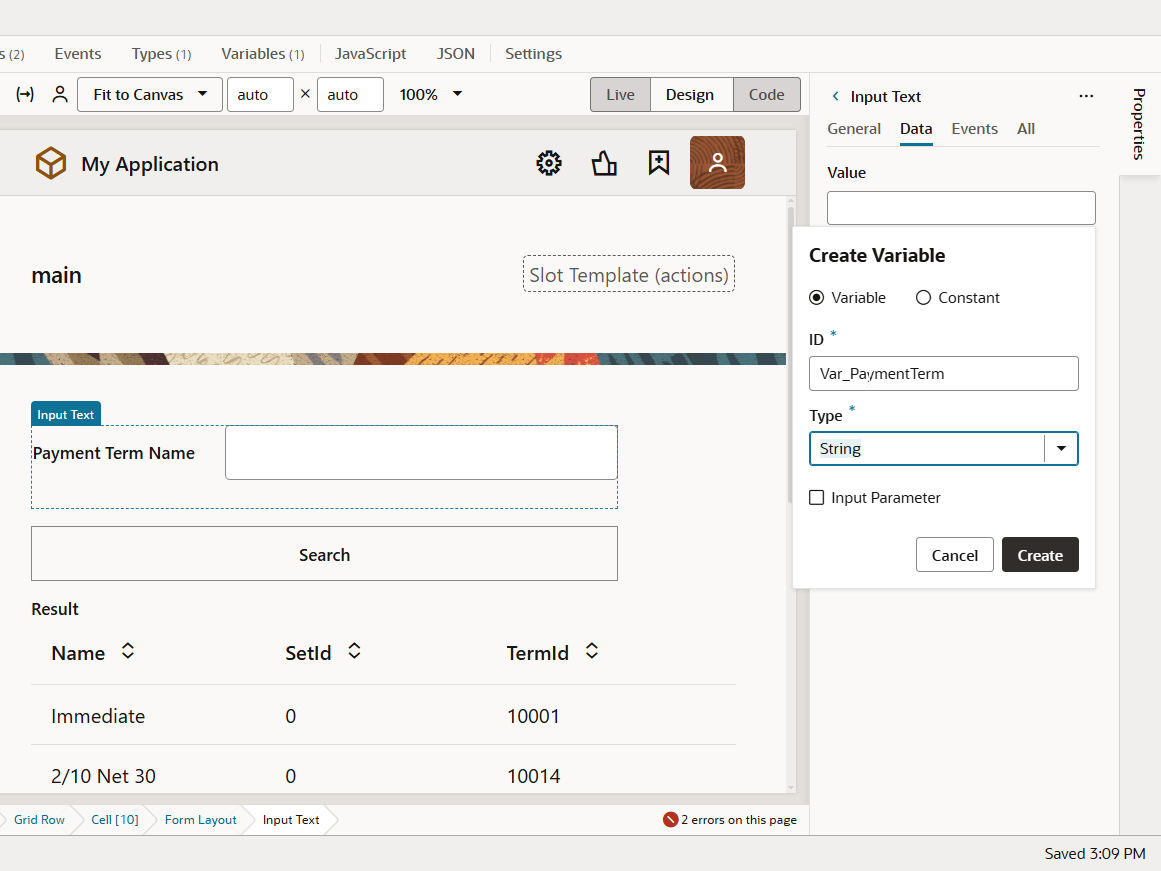Click the 2/10 Net 30 row name

pos(103,776)
